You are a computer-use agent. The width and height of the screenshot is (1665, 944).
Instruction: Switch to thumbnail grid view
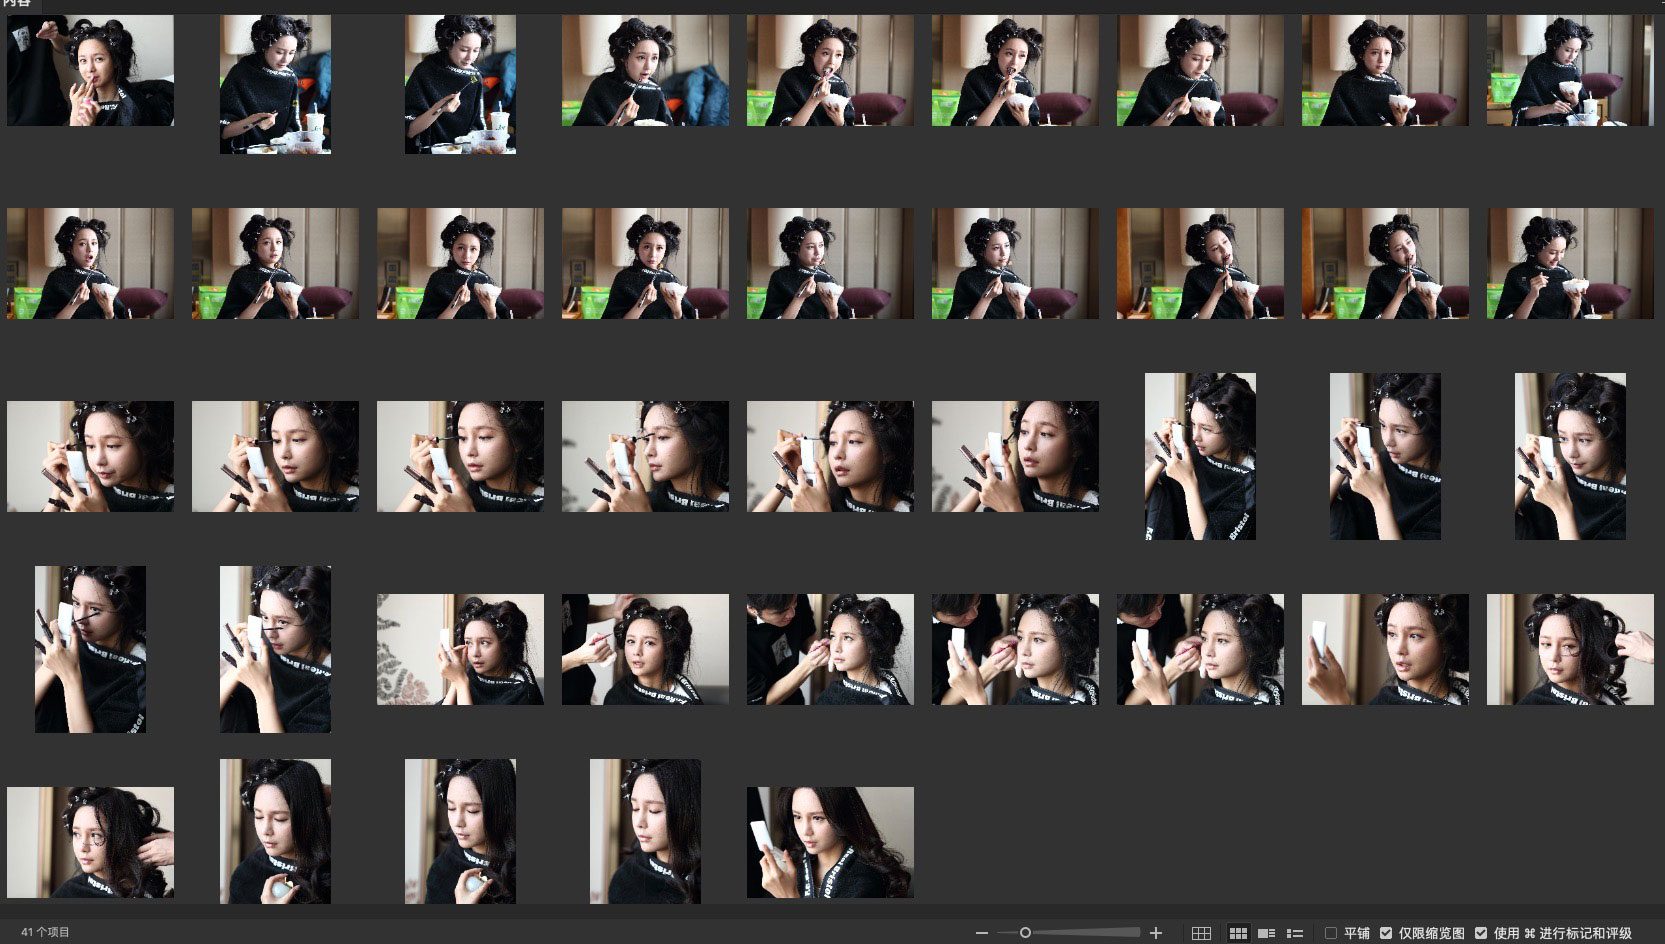pos(1238,933)
